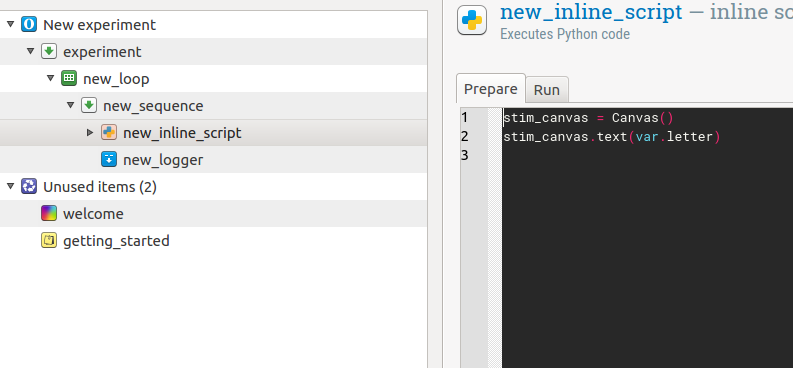Click line number 1 in editor gutter
The width and height of the screenshot is (793, 368).
tap(465, 118)
